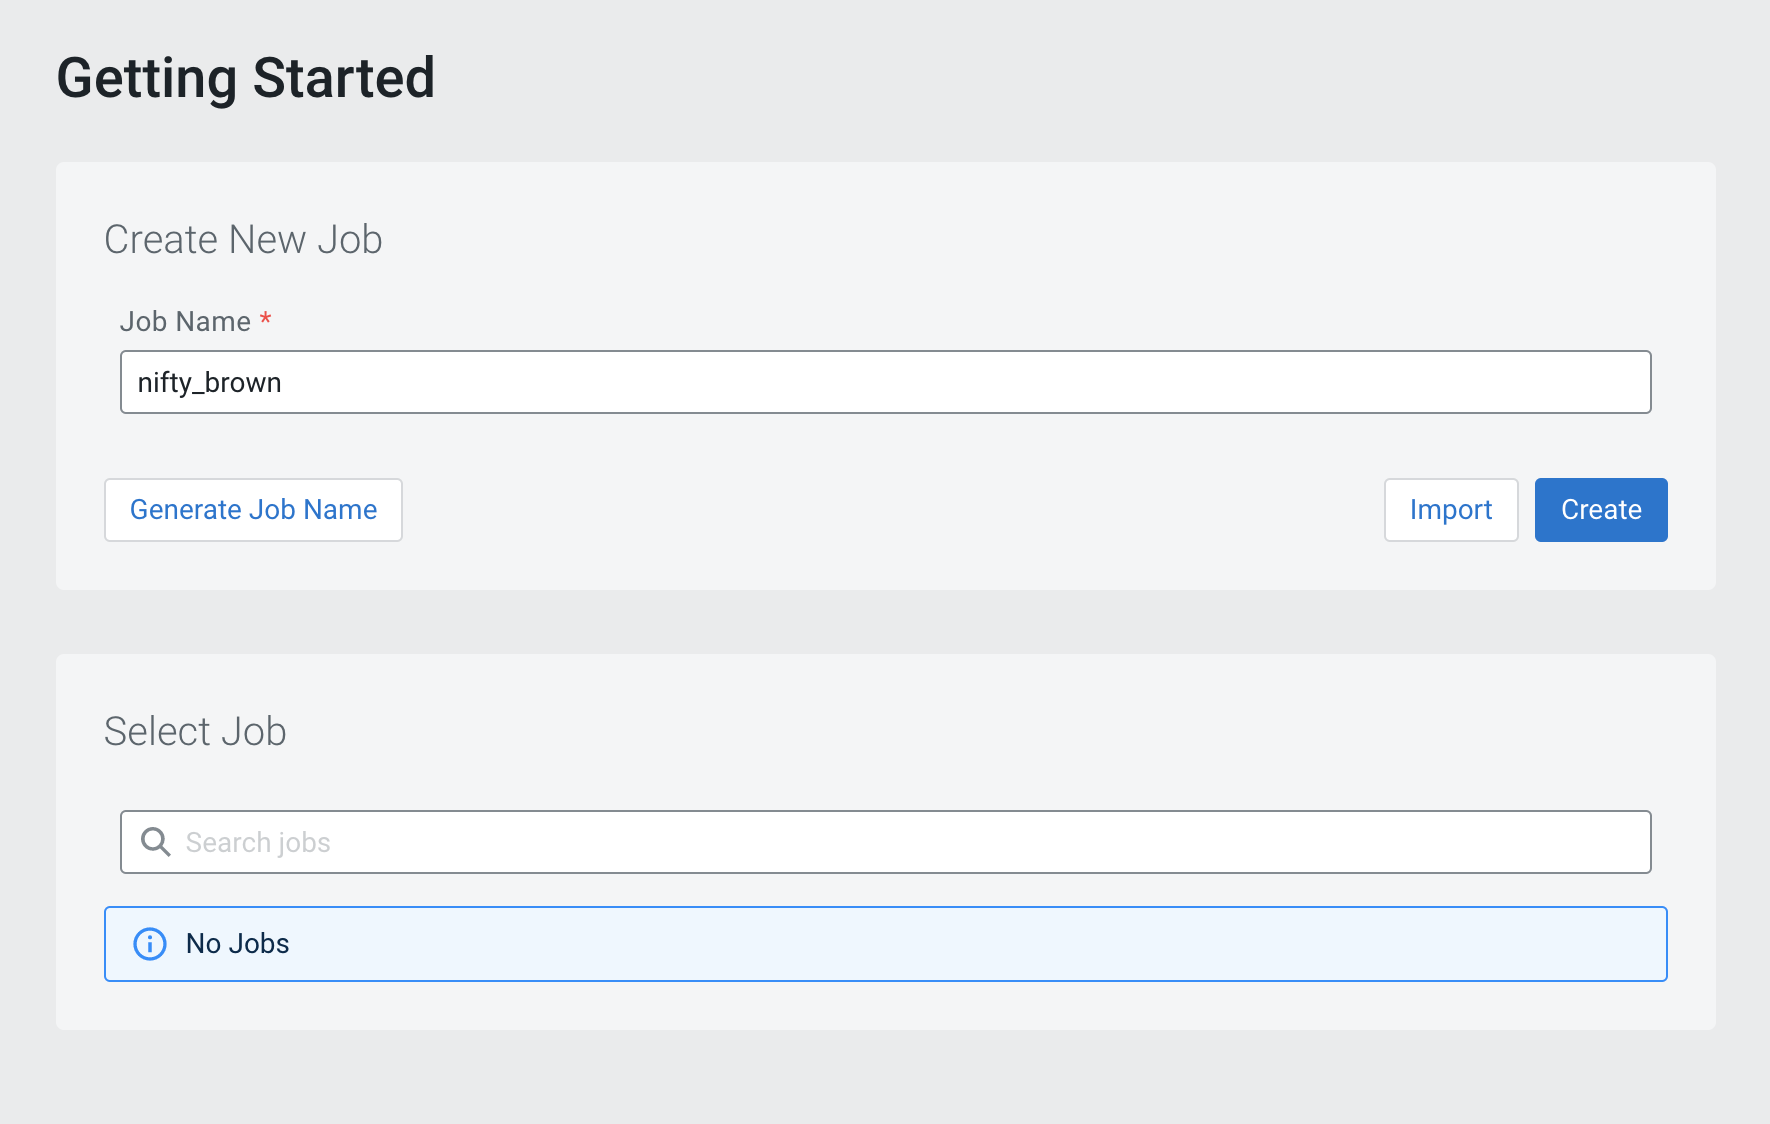Focus the Search jobs field
Screen dimensions: 1770x1124
coord(885,842)
